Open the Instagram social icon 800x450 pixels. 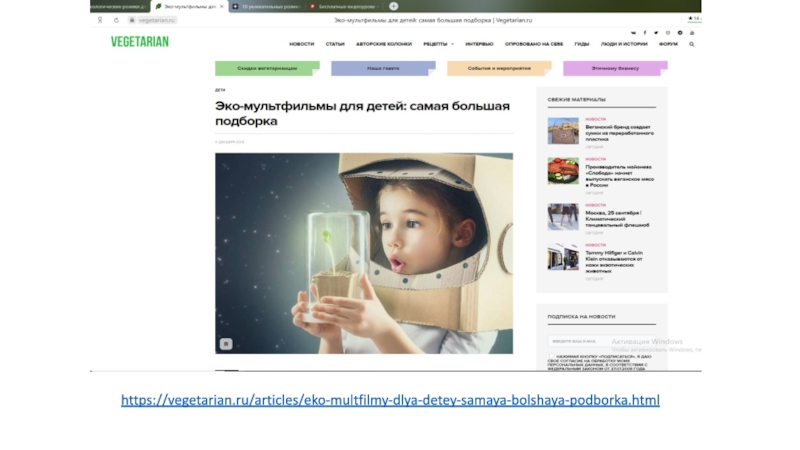(668, 33)
